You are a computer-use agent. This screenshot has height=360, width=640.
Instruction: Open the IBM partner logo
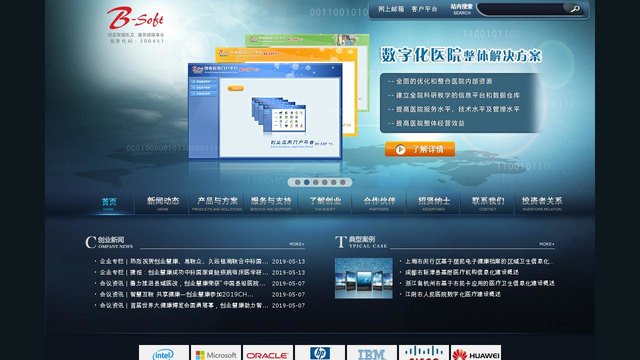[x=372, y=353]
